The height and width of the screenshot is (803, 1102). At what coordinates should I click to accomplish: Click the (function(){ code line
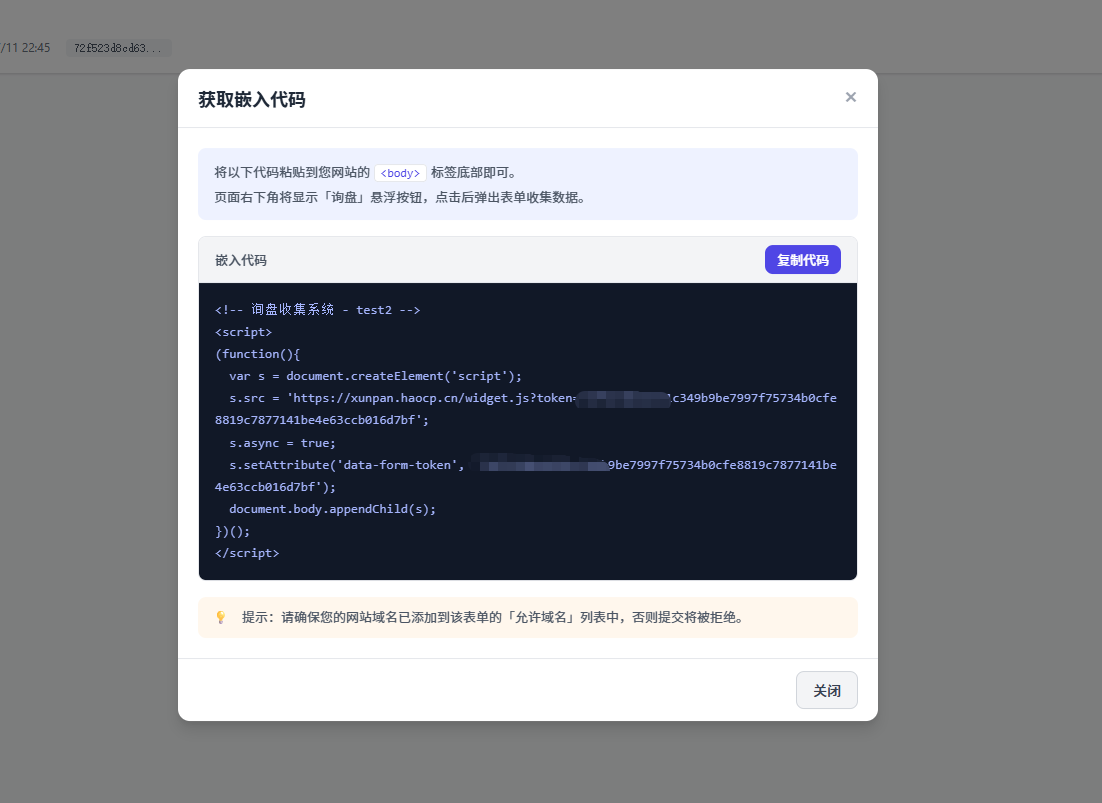tap(257, 354)
